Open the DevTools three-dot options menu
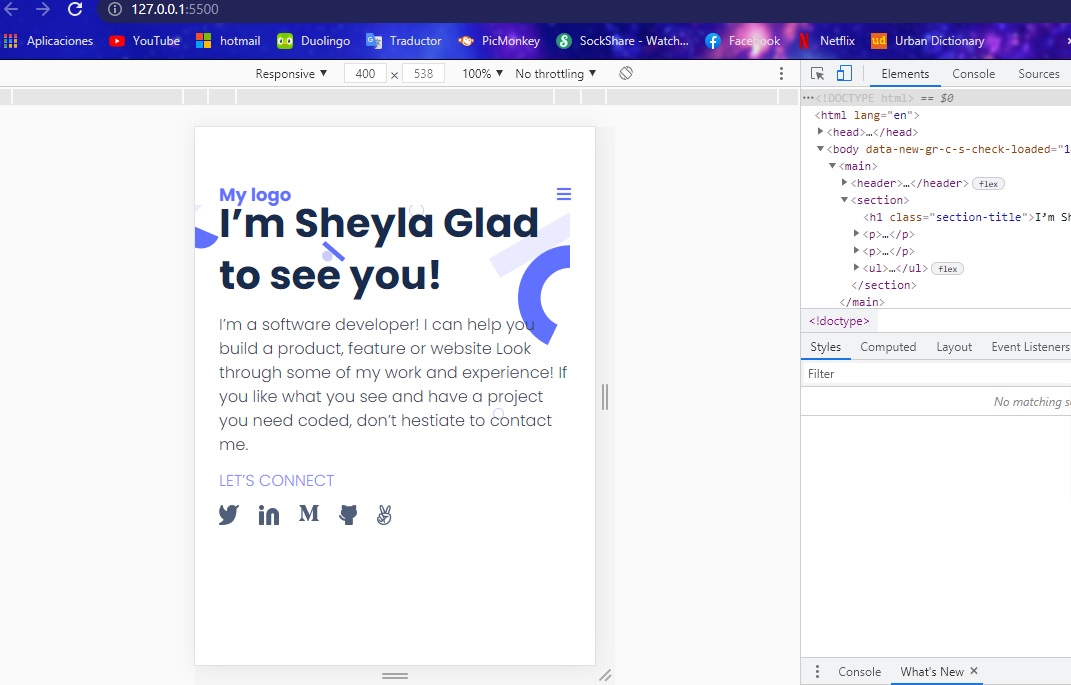Screen dimensions: 1071x685 (783, 73)
